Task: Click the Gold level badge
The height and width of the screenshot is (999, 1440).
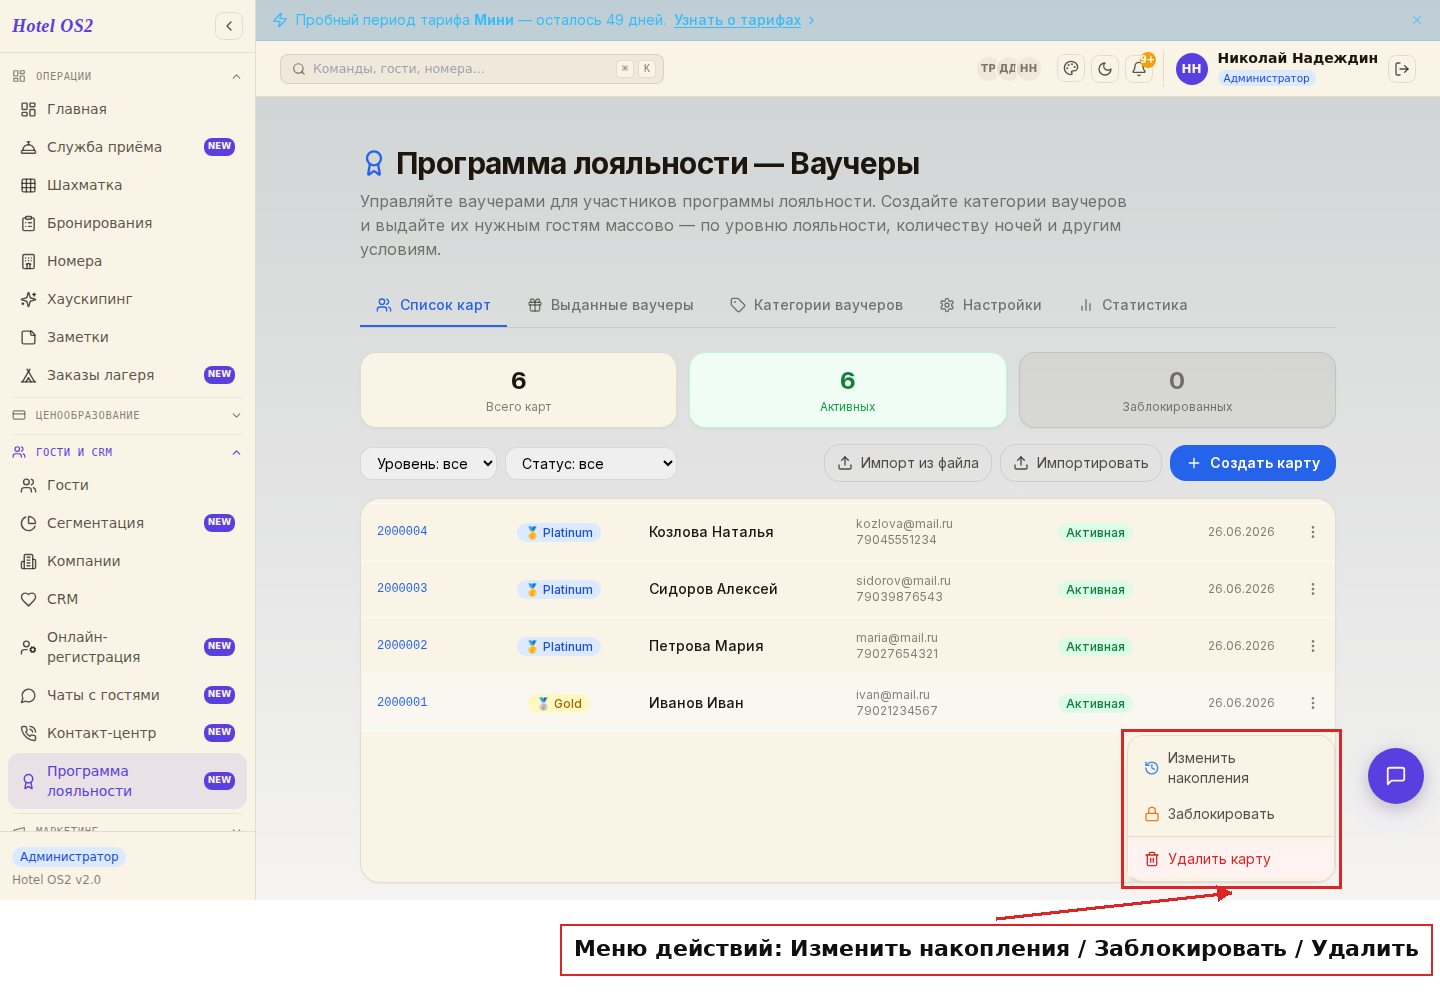Action: (x=559, y=703)
